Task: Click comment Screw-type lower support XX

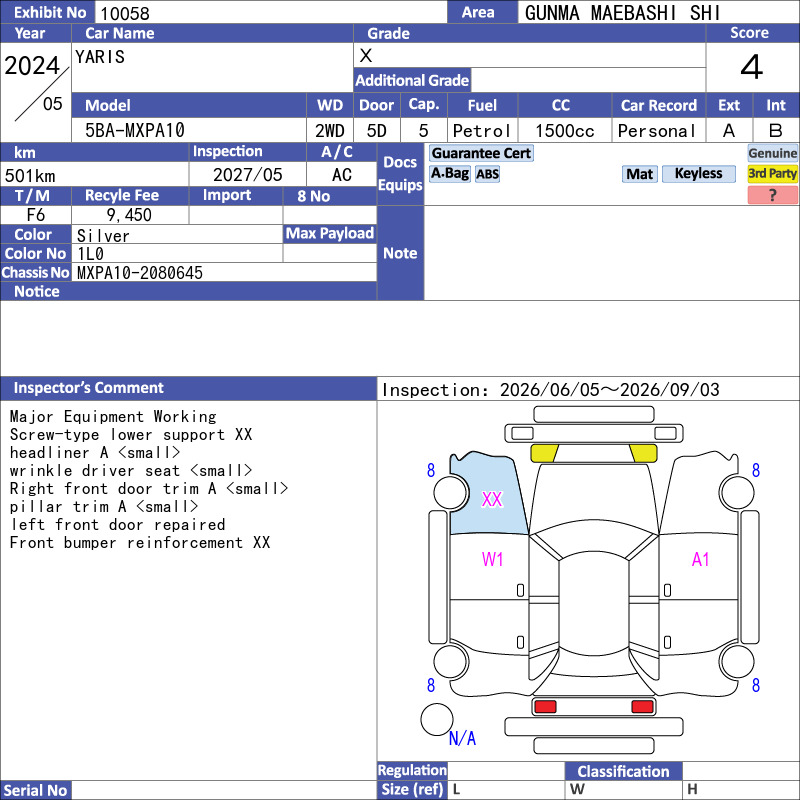Action: click(x=131, y=435)
